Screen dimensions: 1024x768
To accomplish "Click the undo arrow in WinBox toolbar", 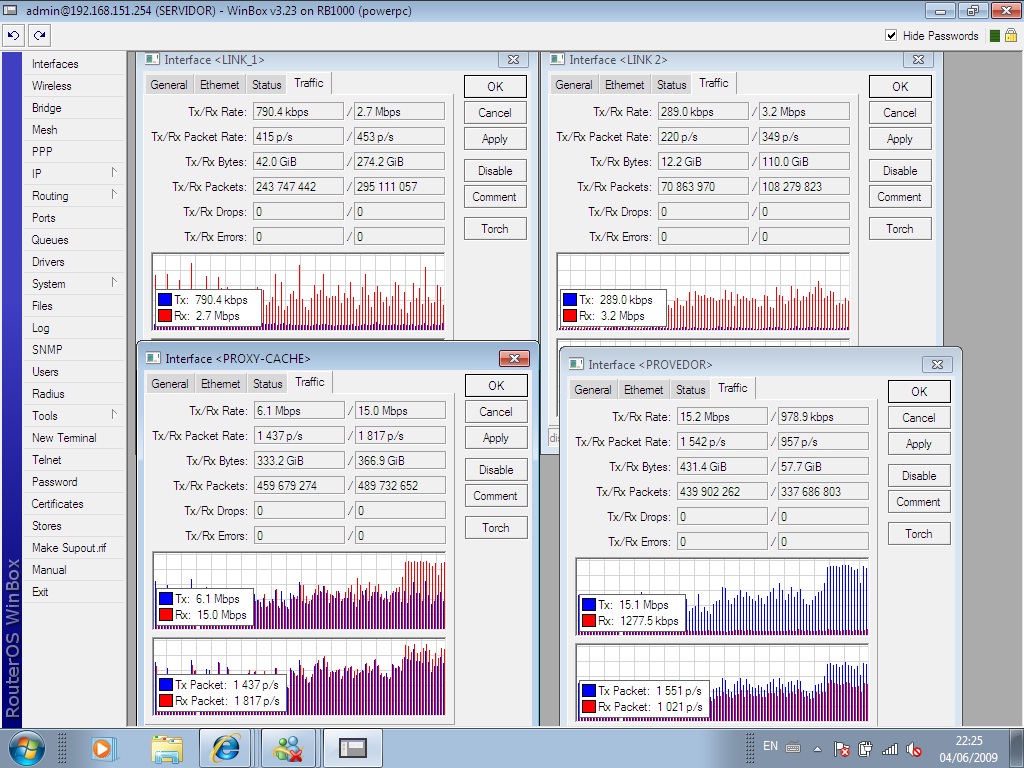I will click(x=13, y=35).
